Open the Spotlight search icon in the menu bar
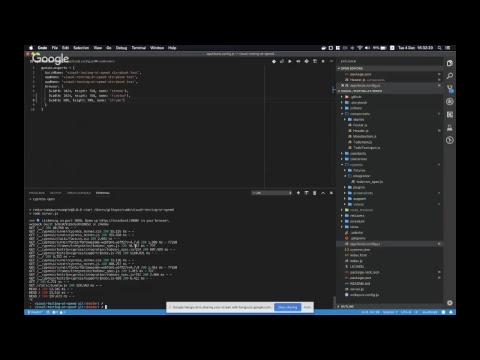Screen dimensions: 480x360 440,48
